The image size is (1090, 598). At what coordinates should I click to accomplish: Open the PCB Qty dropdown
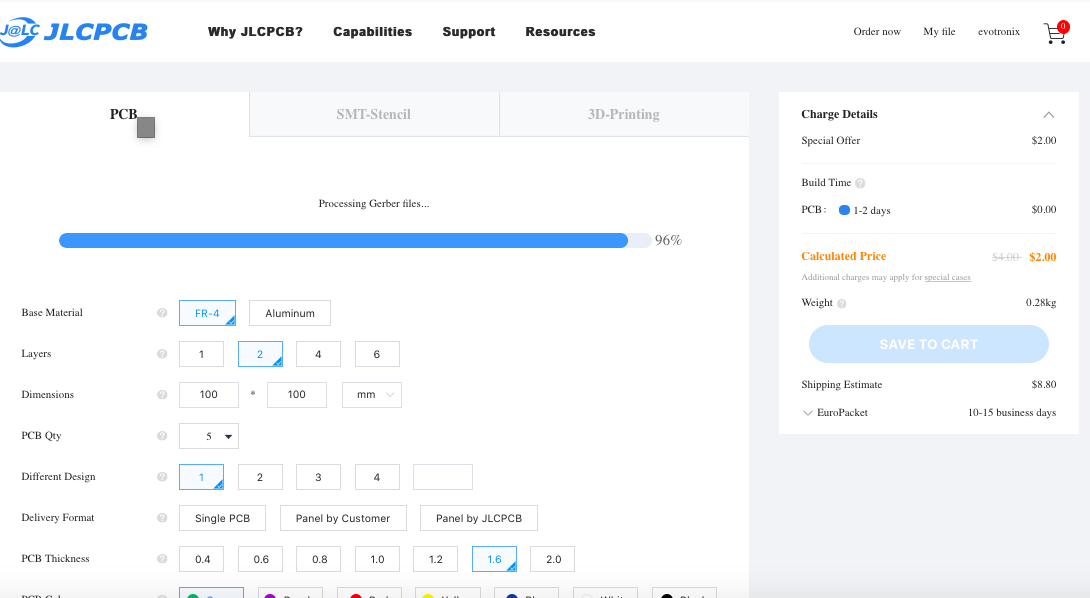coord(209,436)
